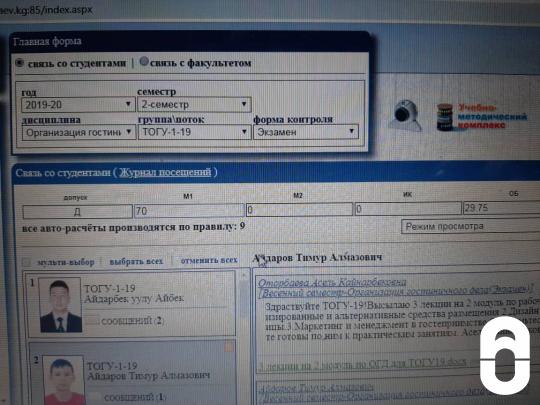The height and width of the screenshot is (405, 540).
Task: Click the webcam icon
Action: 406,115
